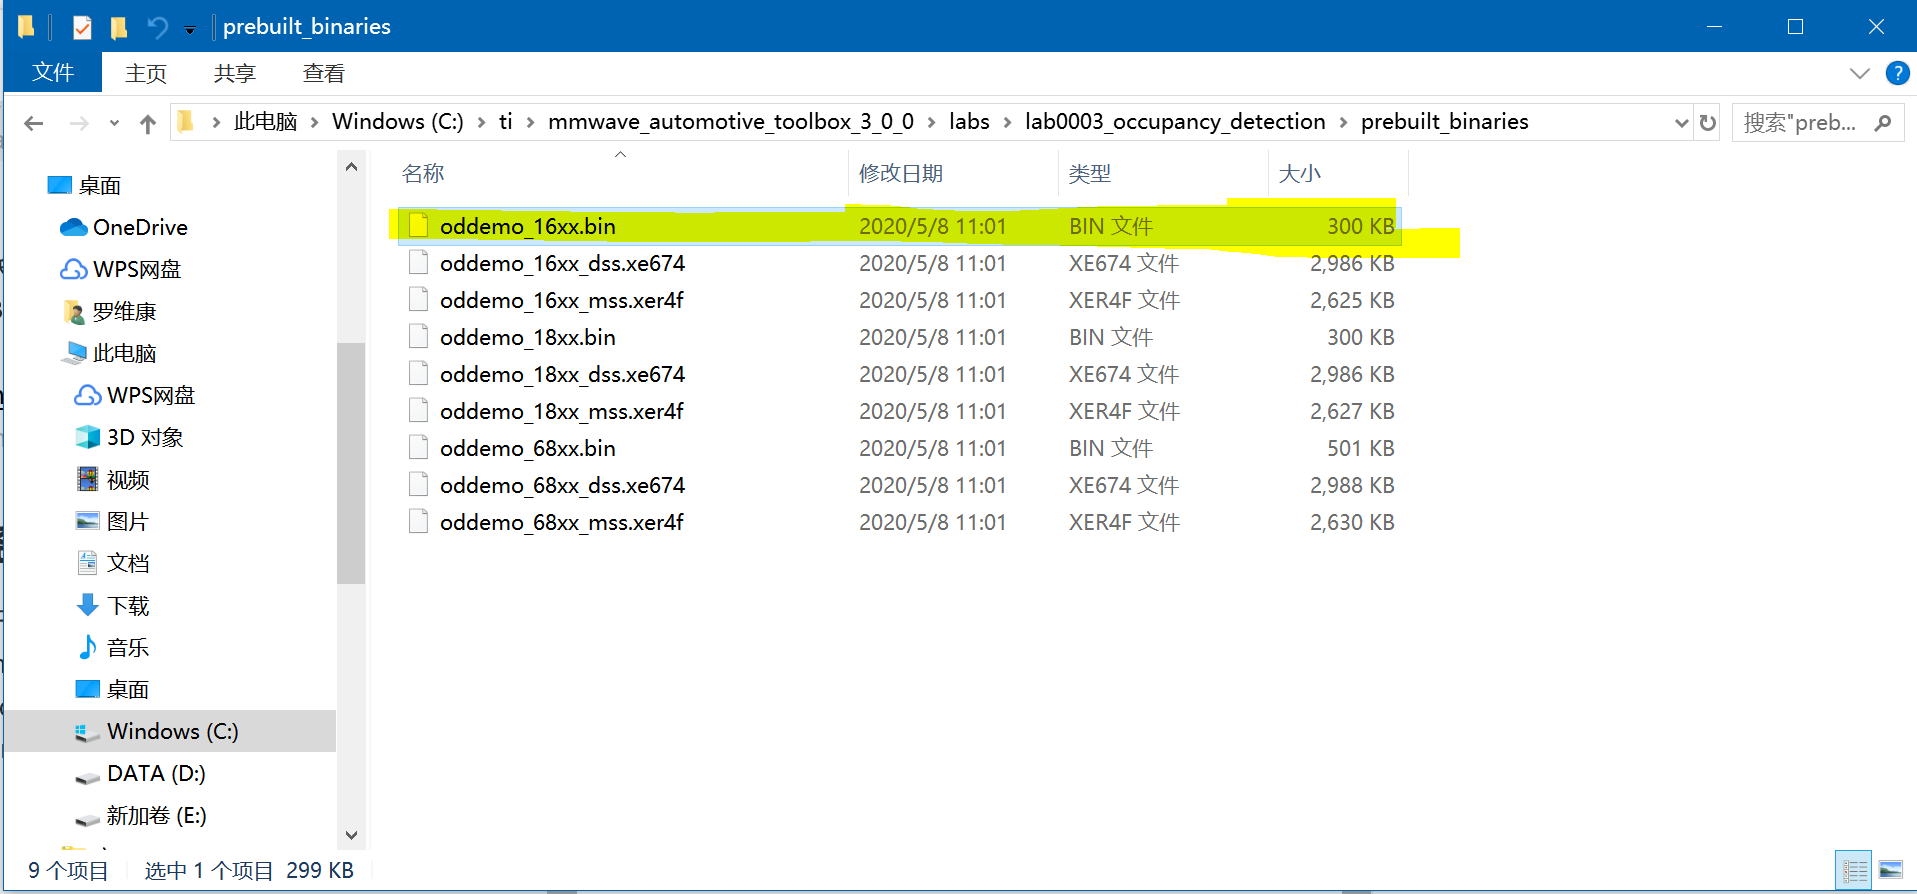Switch to the 主页 ribbon tab

pos(146,74)
